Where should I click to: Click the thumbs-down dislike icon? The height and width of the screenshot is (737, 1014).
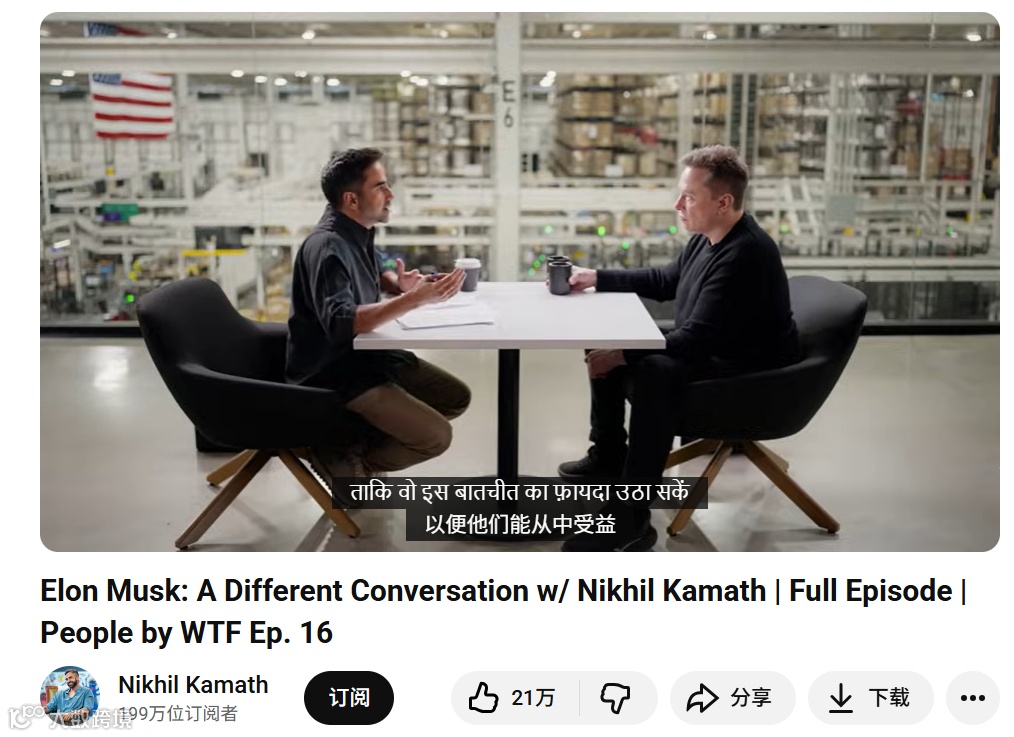point(615,698)
